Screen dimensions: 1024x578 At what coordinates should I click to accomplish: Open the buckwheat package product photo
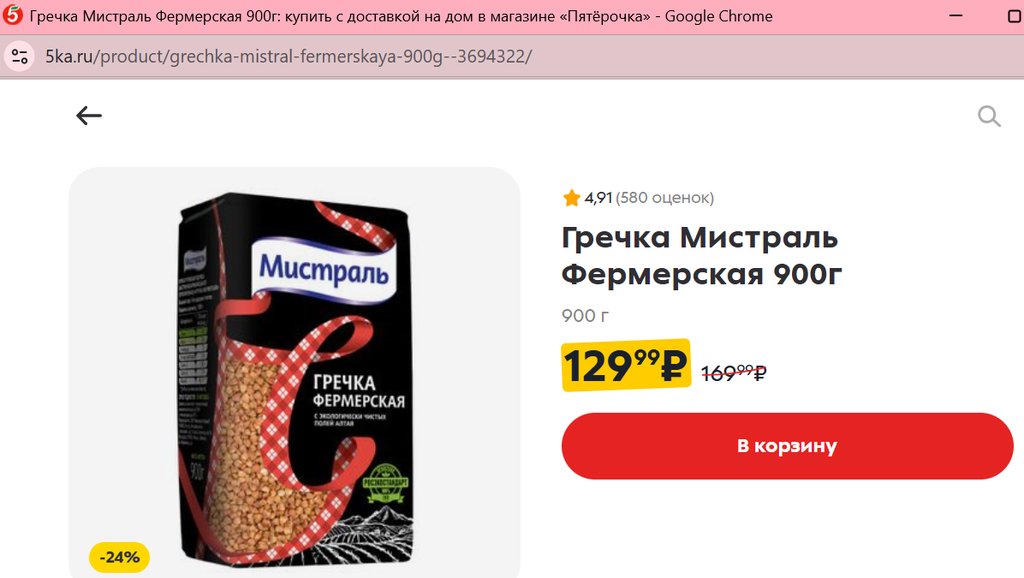295,377
